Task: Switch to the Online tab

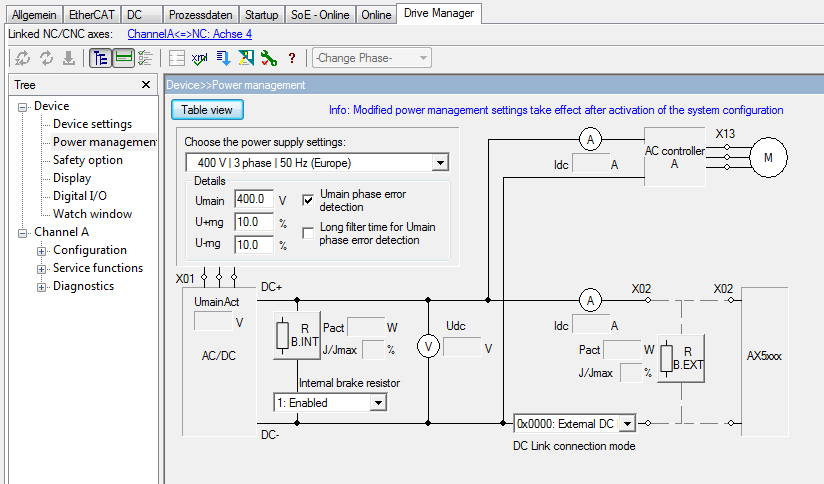Action: [x=376, y=15]
